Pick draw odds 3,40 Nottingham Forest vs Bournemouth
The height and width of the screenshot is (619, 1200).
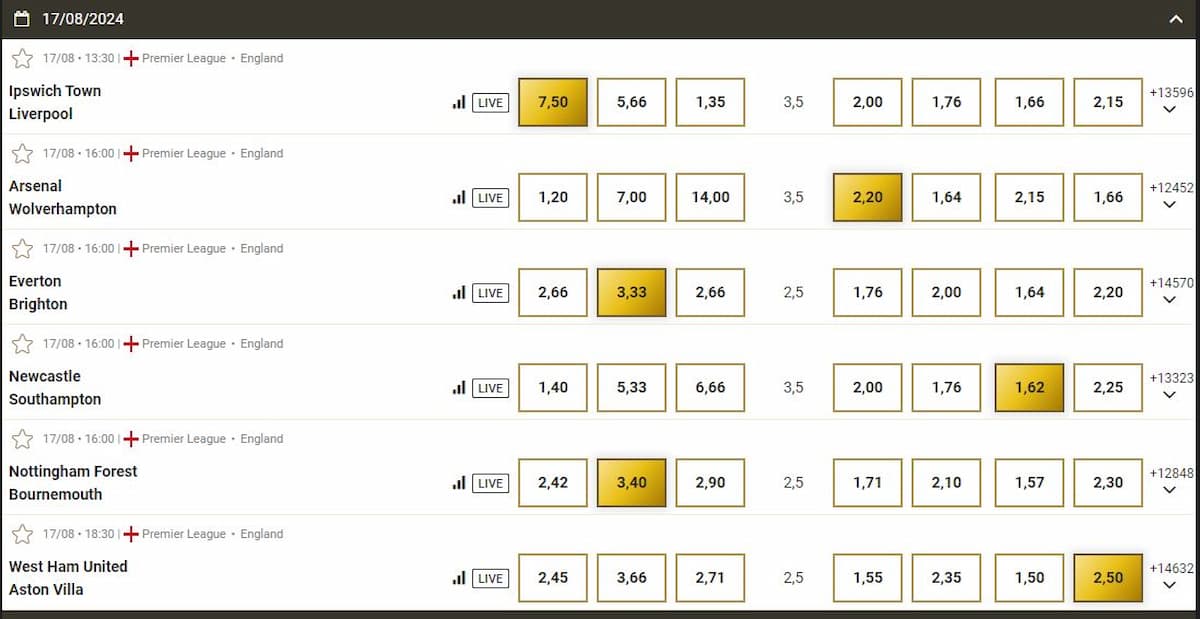tap(631, 483)
